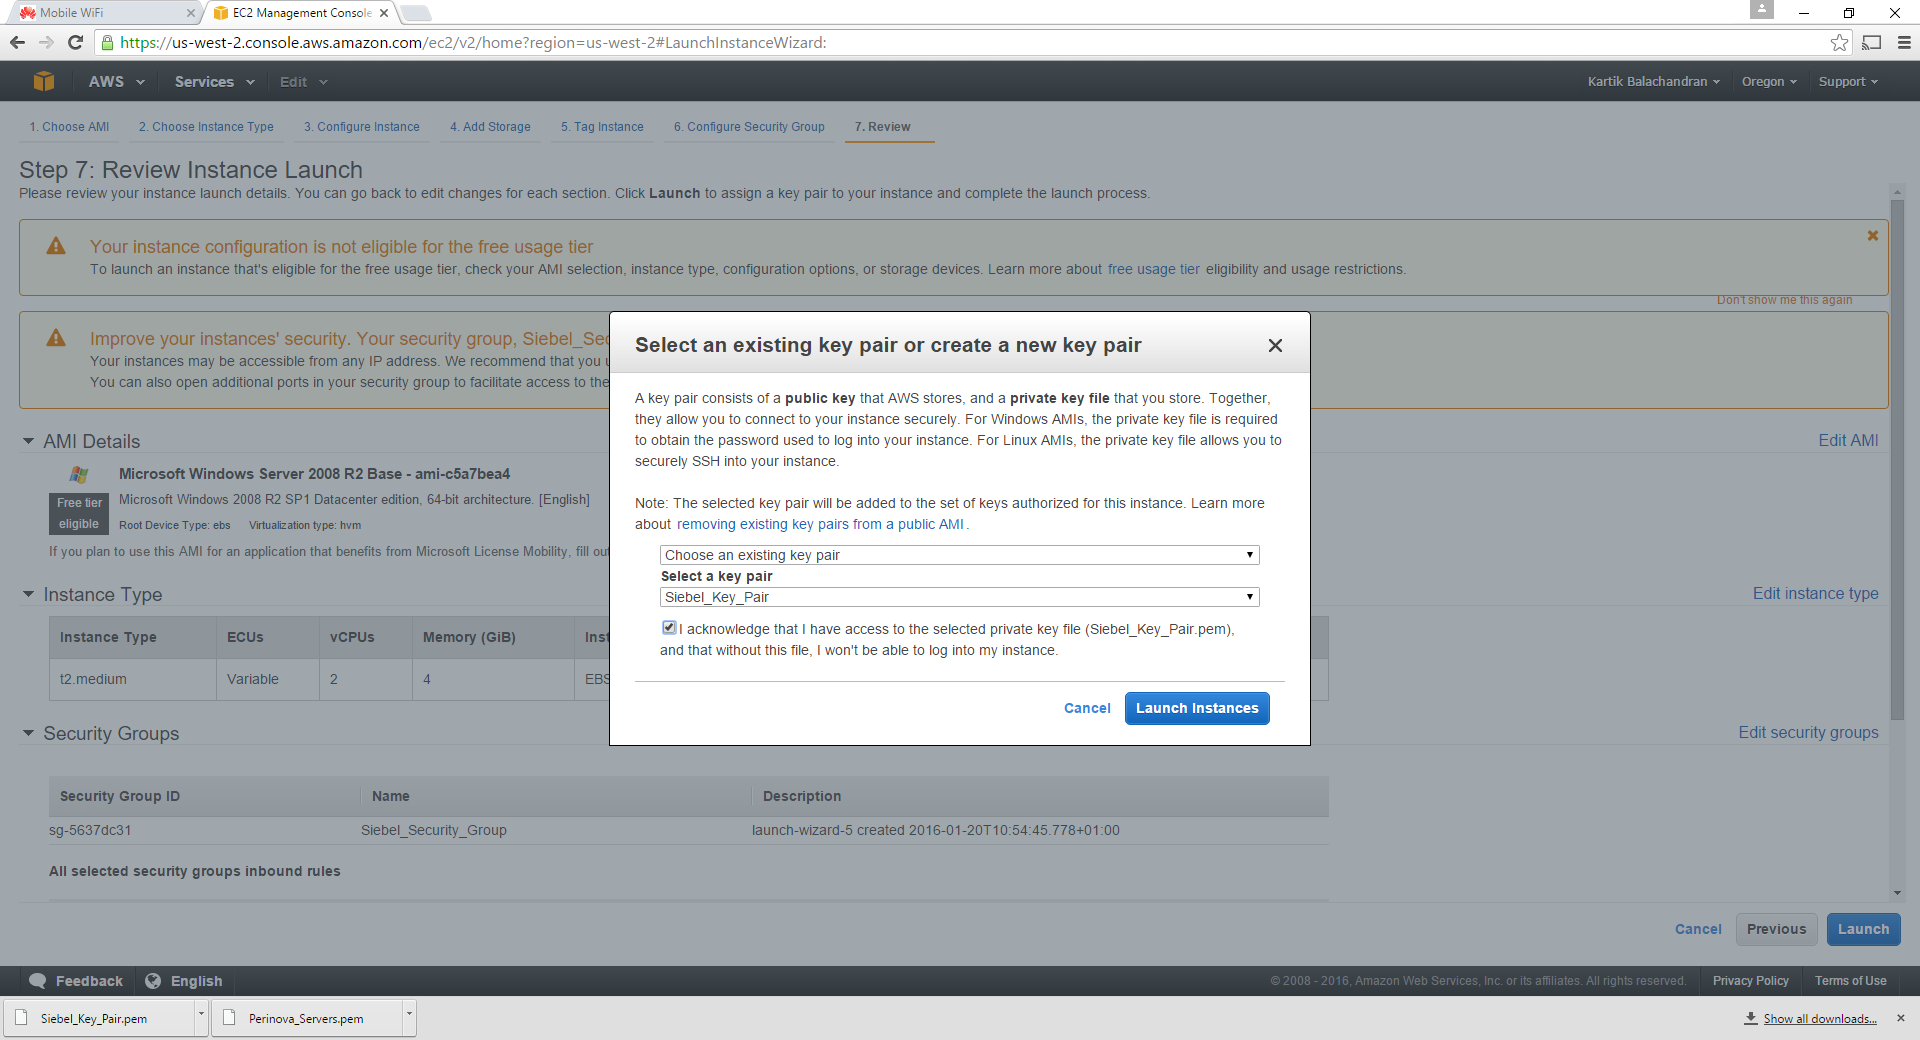The image size is (1920, 1040).
Task: Reload the page with refresh icon
Action: (75, 42)
